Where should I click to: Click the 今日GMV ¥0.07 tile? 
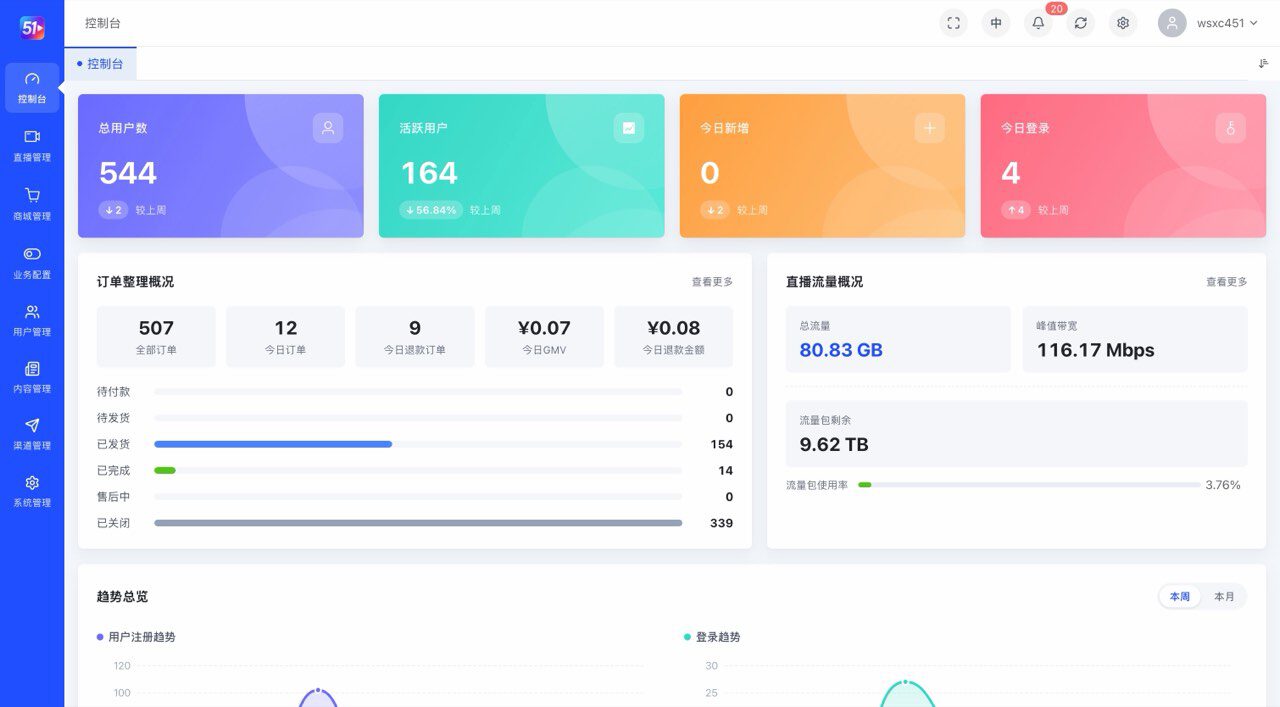545,337
